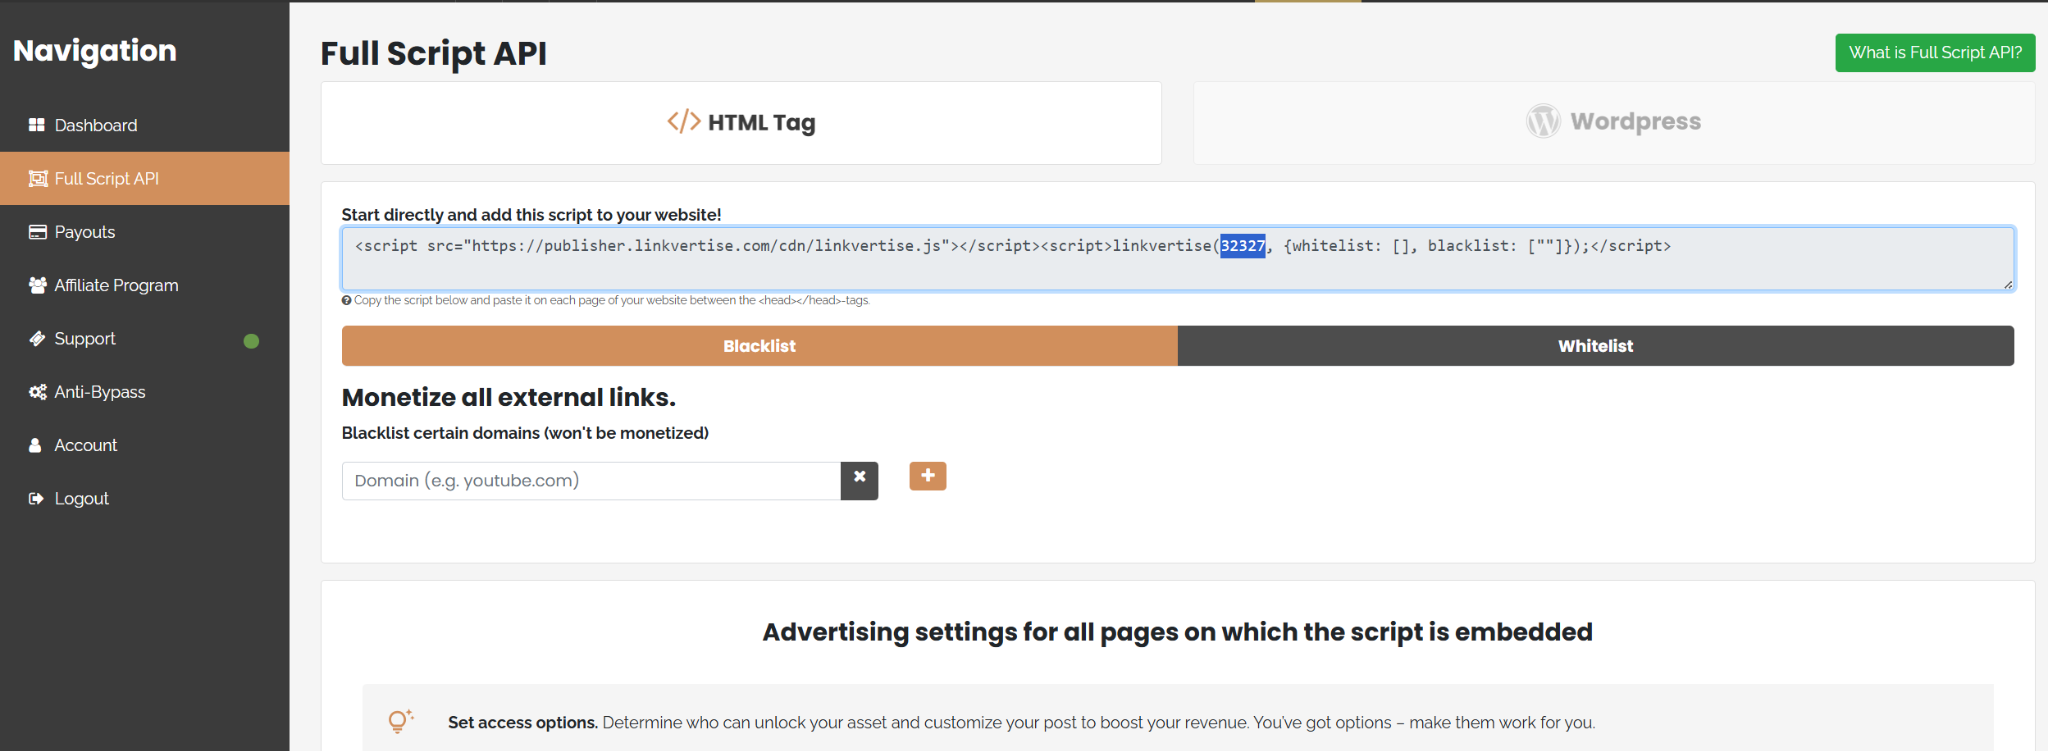Click the Account user icon

pyautogui.click(x=35, y=445)
